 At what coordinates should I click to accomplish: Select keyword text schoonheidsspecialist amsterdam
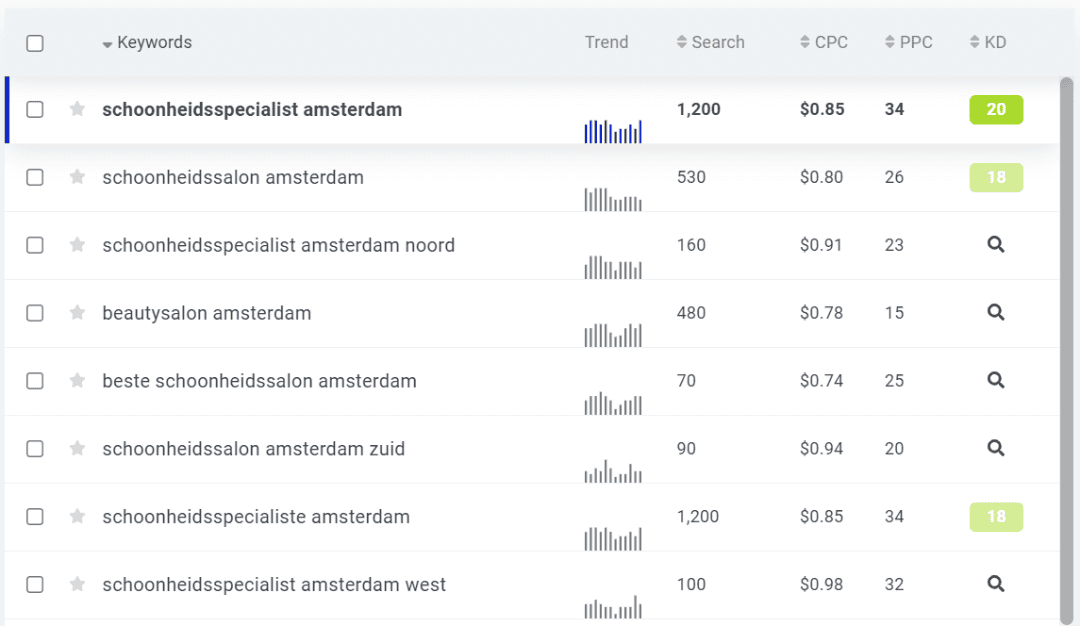(252, 109)
